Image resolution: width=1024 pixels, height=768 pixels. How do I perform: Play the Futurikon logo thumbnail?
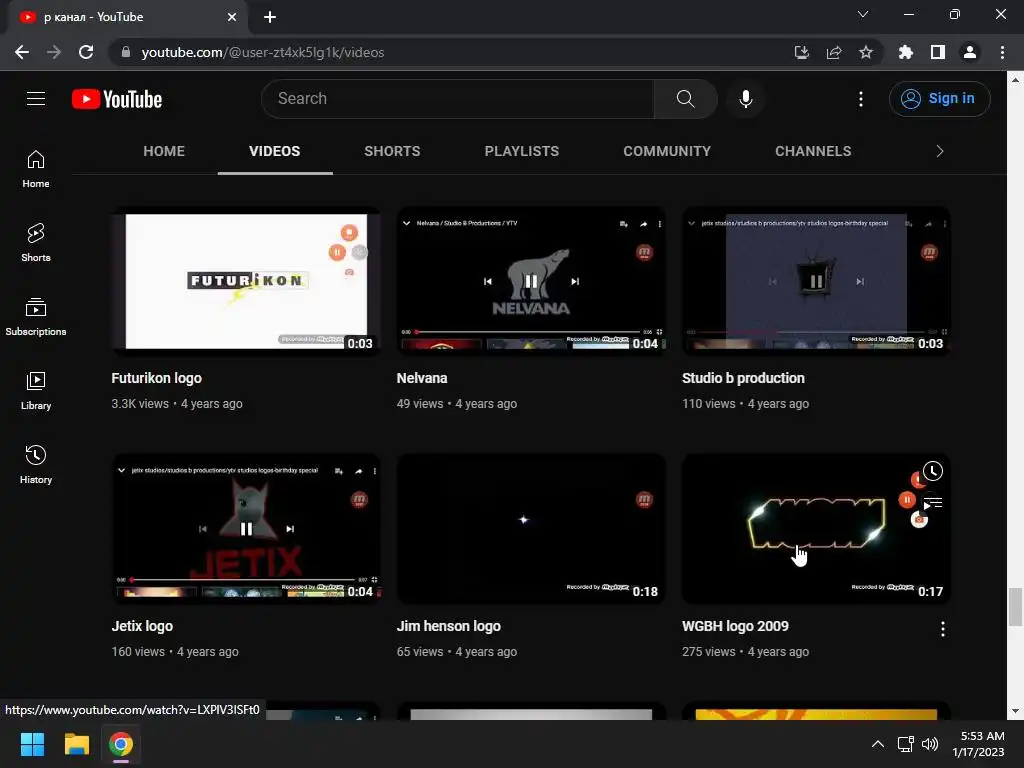(x=246, y=281)
